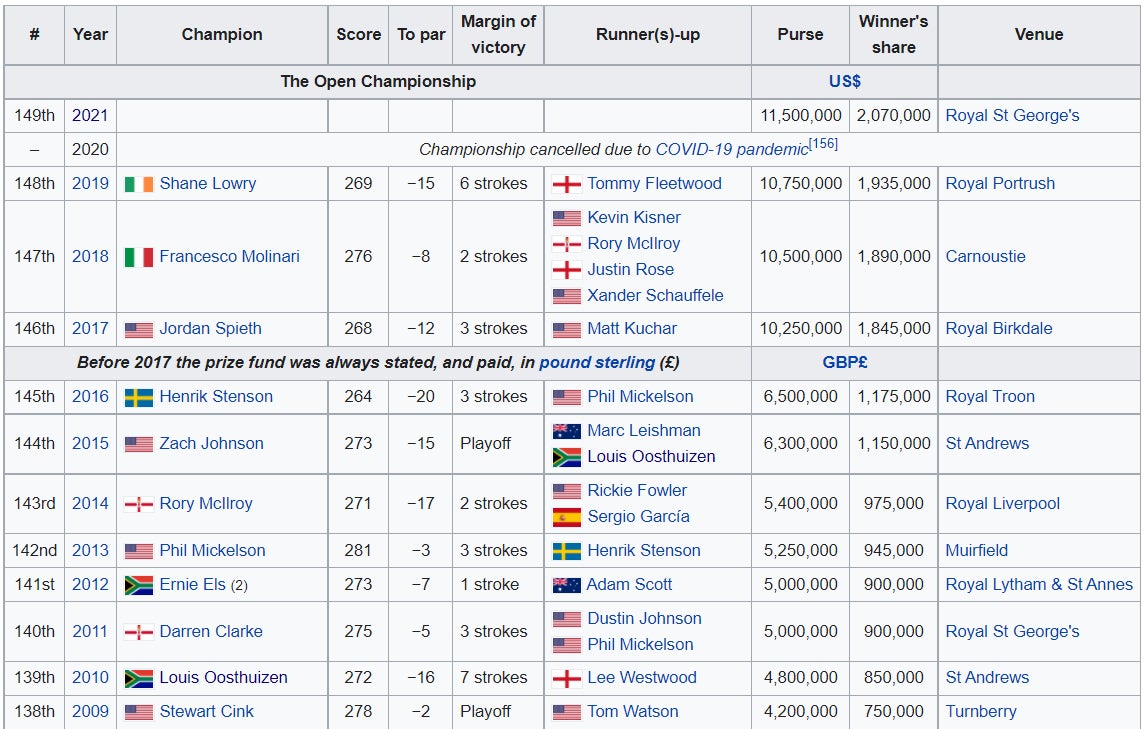Click the England flag beside Justin Rose
The height and width of the screenshot is (729, 1145).
(x=567, y=270)
